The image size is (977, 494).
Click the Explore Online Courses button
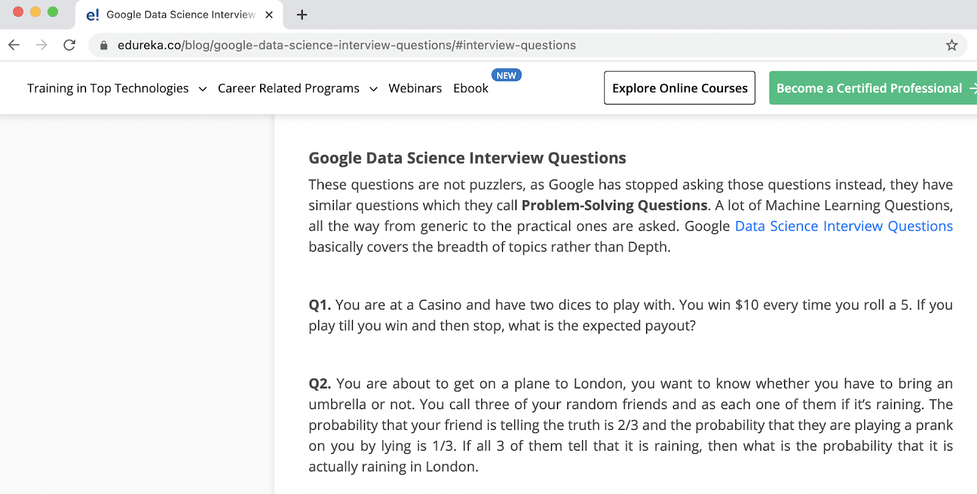pos(679,88)
